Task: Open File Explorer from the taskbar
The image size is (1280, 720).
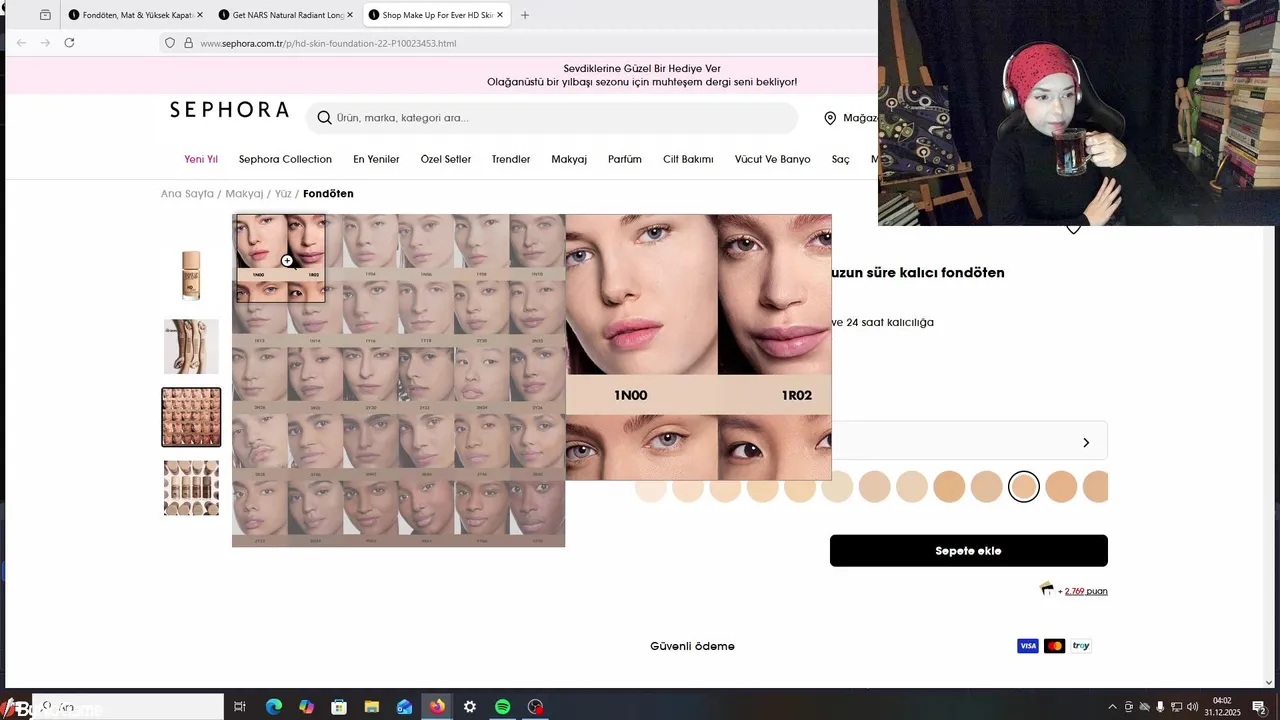Action: click(371, 707)
